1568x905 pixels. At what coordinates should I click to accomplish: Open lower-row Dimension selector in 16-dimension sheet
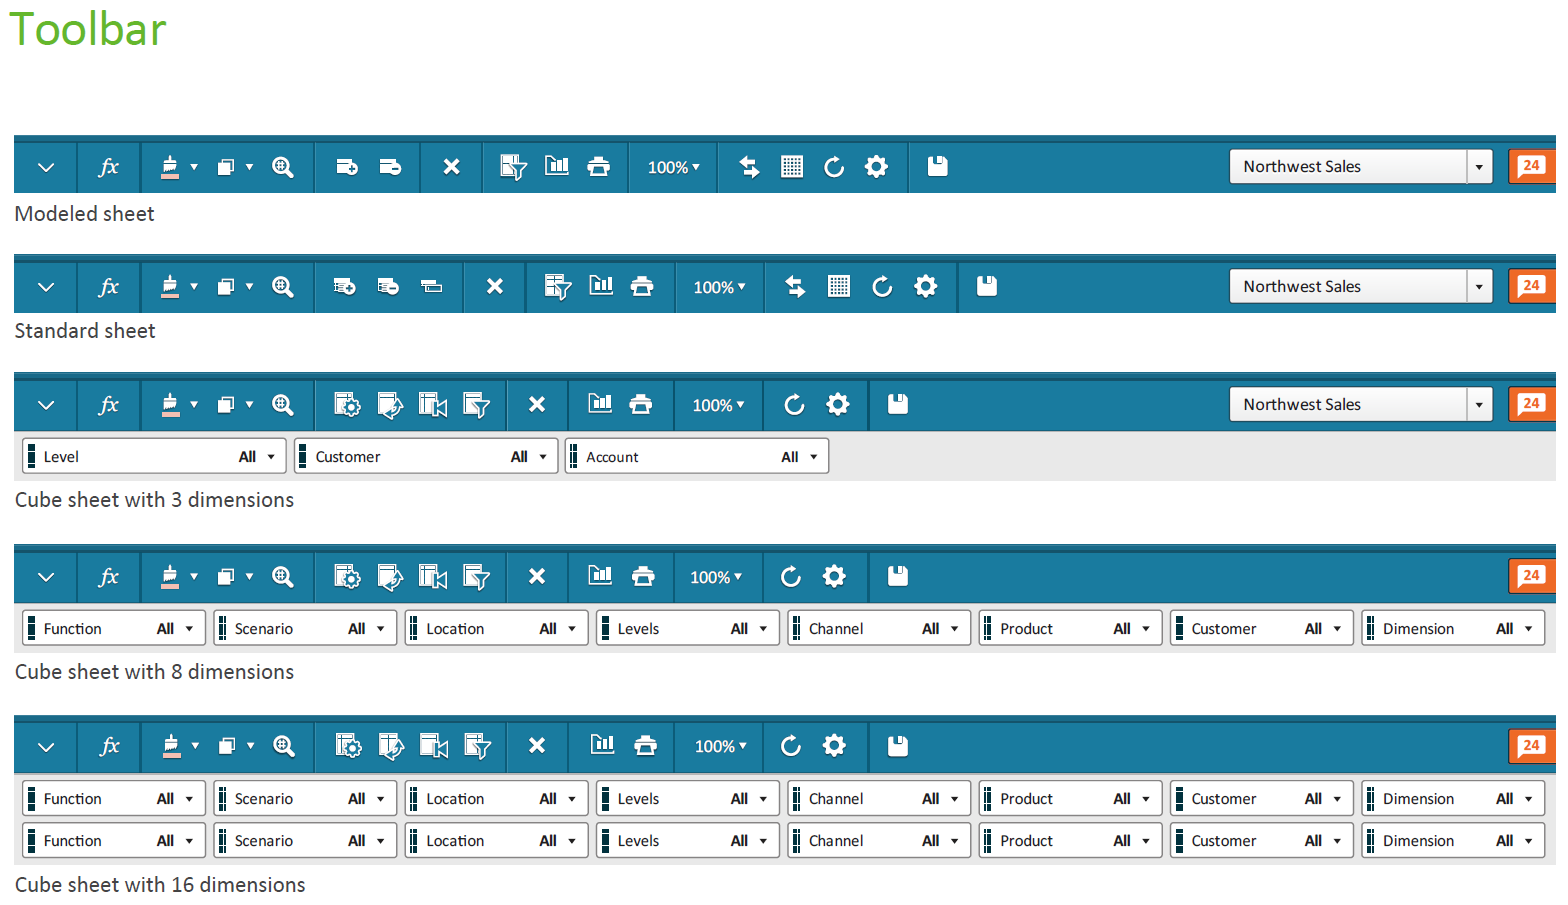coord(1453,841)
